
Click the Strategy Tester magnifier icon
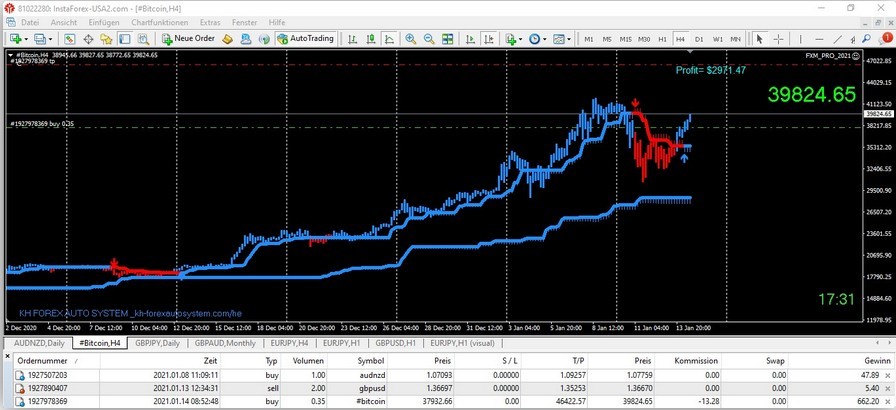[x=143, y=39]
